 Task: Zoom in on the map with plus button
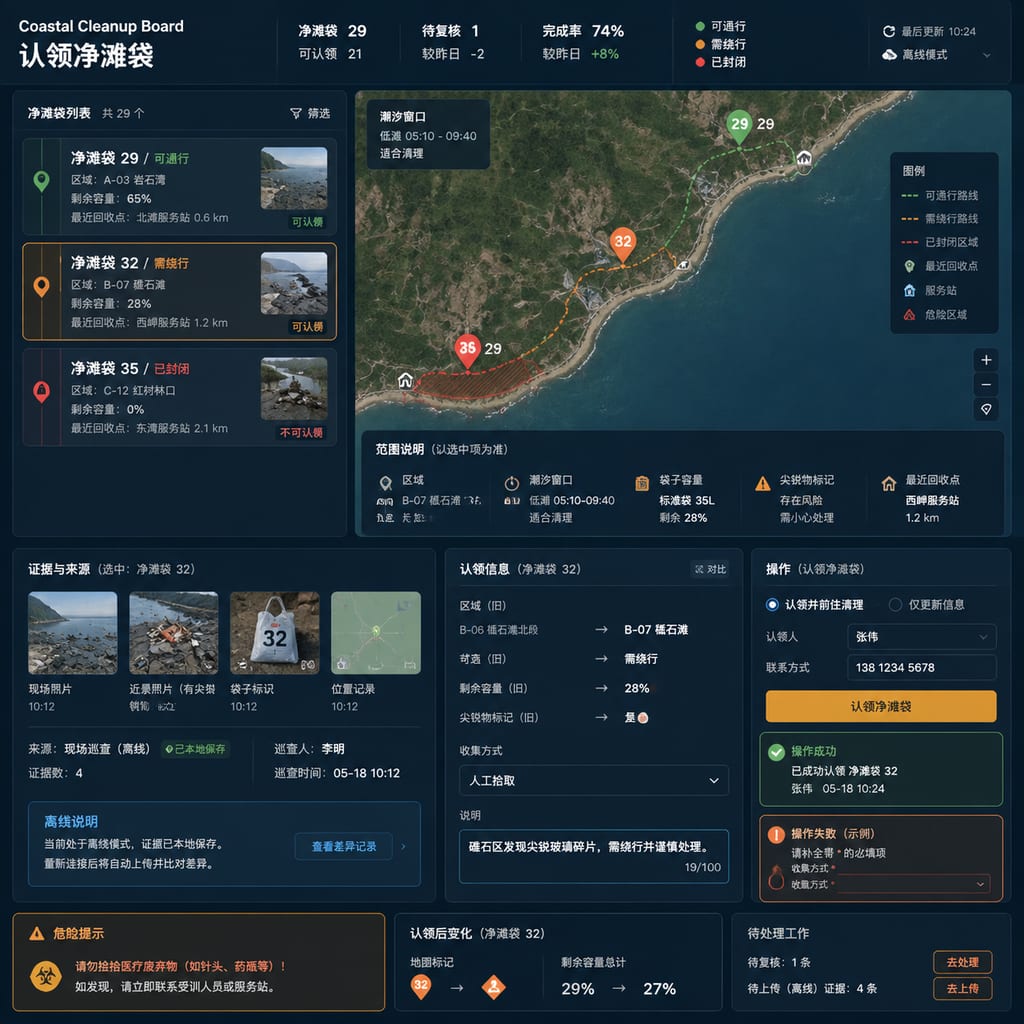986,360
